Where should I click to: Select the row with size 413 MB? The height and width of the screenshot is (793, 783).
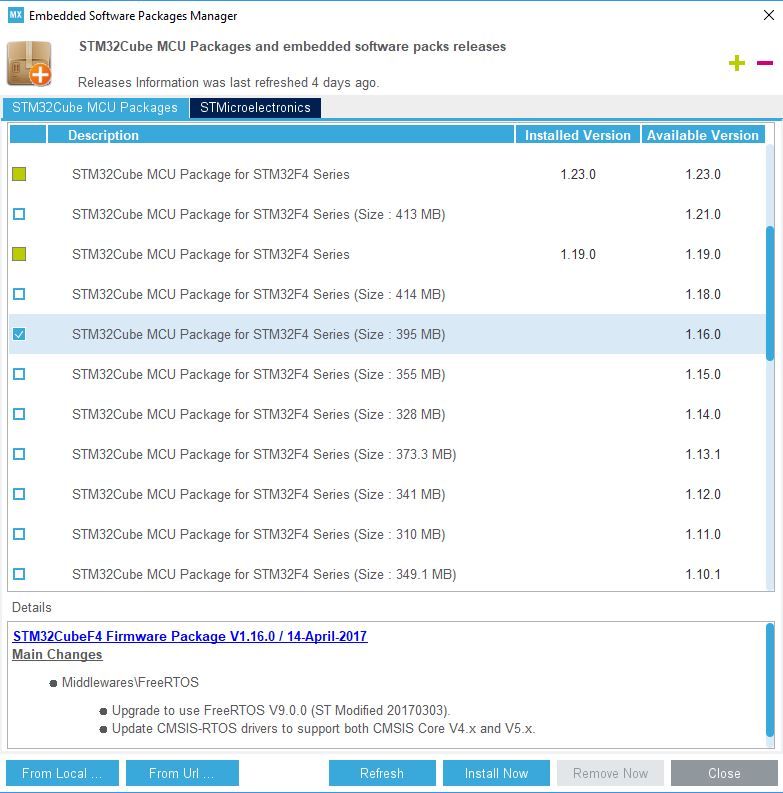[x=387, y=214]
